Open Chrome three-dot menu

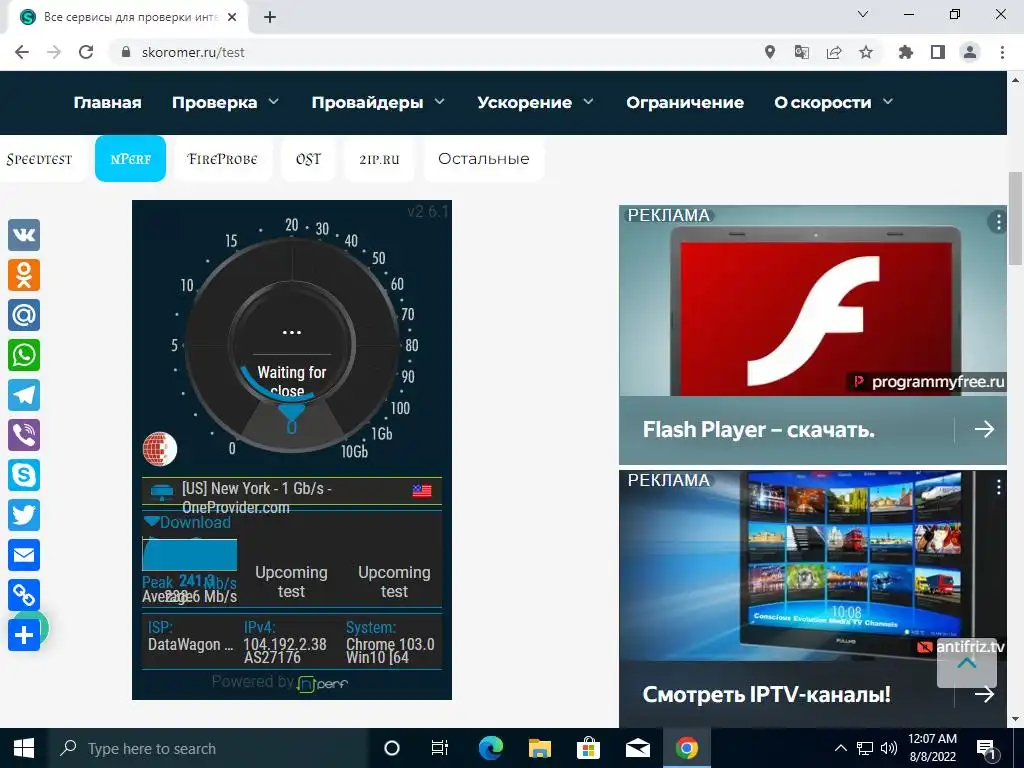tap(1002, 52)
